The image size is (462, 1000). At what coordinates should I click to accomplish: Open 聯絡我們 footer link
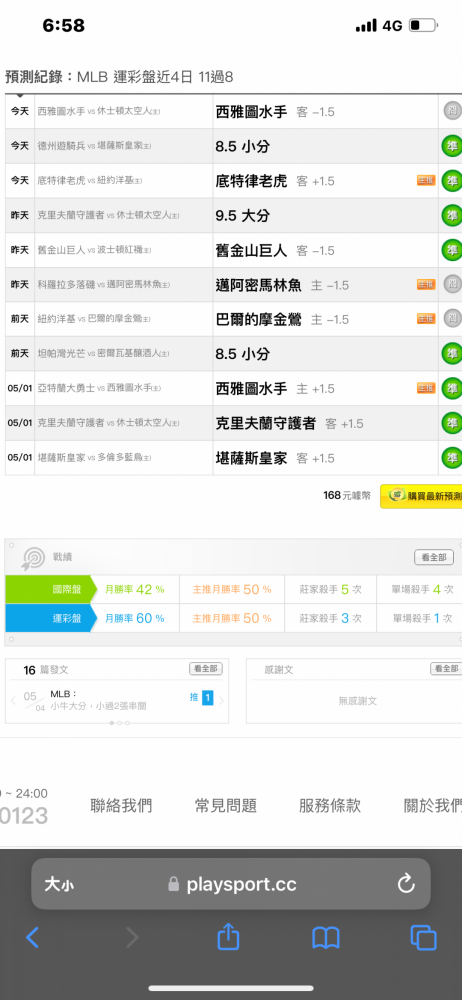[x=121, y=805]
